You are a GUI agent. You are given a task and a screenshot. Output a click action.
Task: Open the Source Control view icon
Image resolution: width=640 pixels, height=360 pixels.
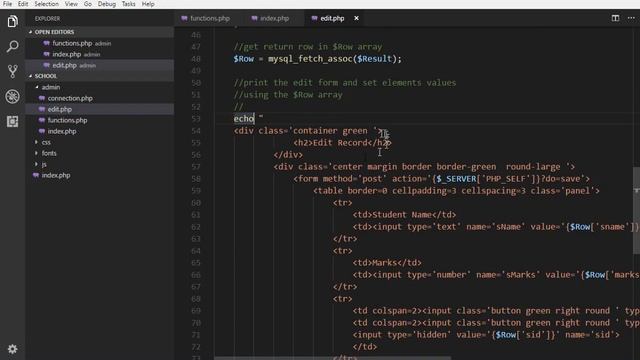click(x=12, y=71)
